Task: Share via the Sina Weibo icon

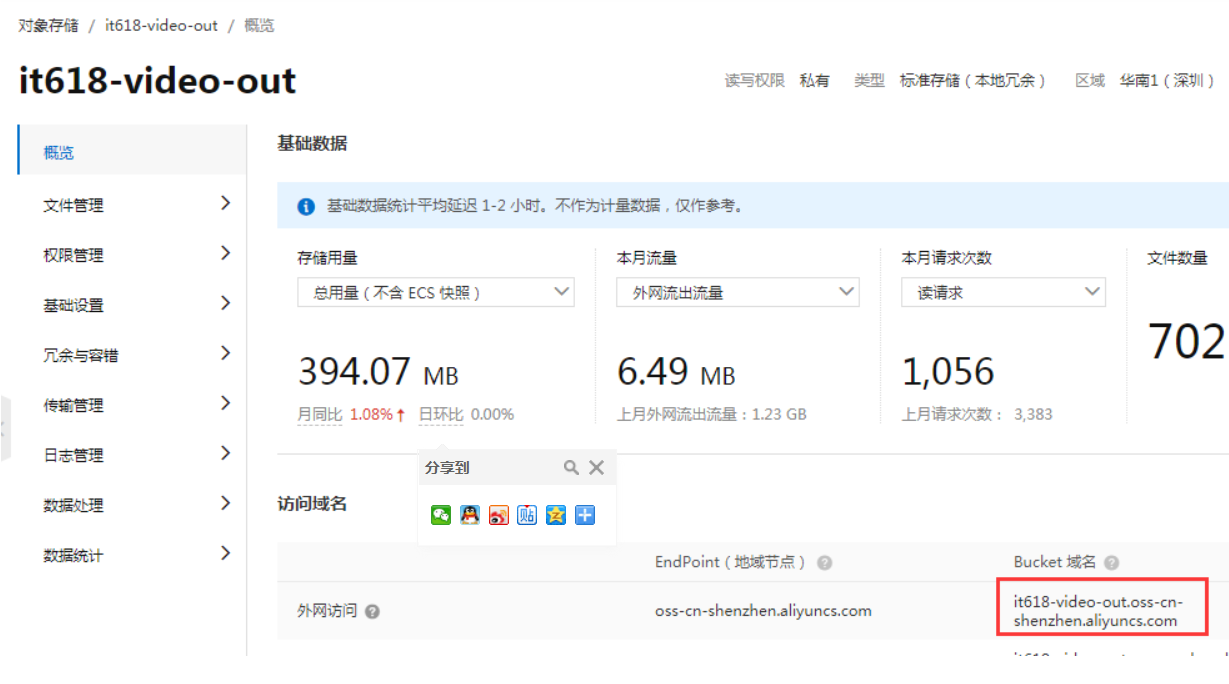Action: pyautogui.click(x=499, y=515)
